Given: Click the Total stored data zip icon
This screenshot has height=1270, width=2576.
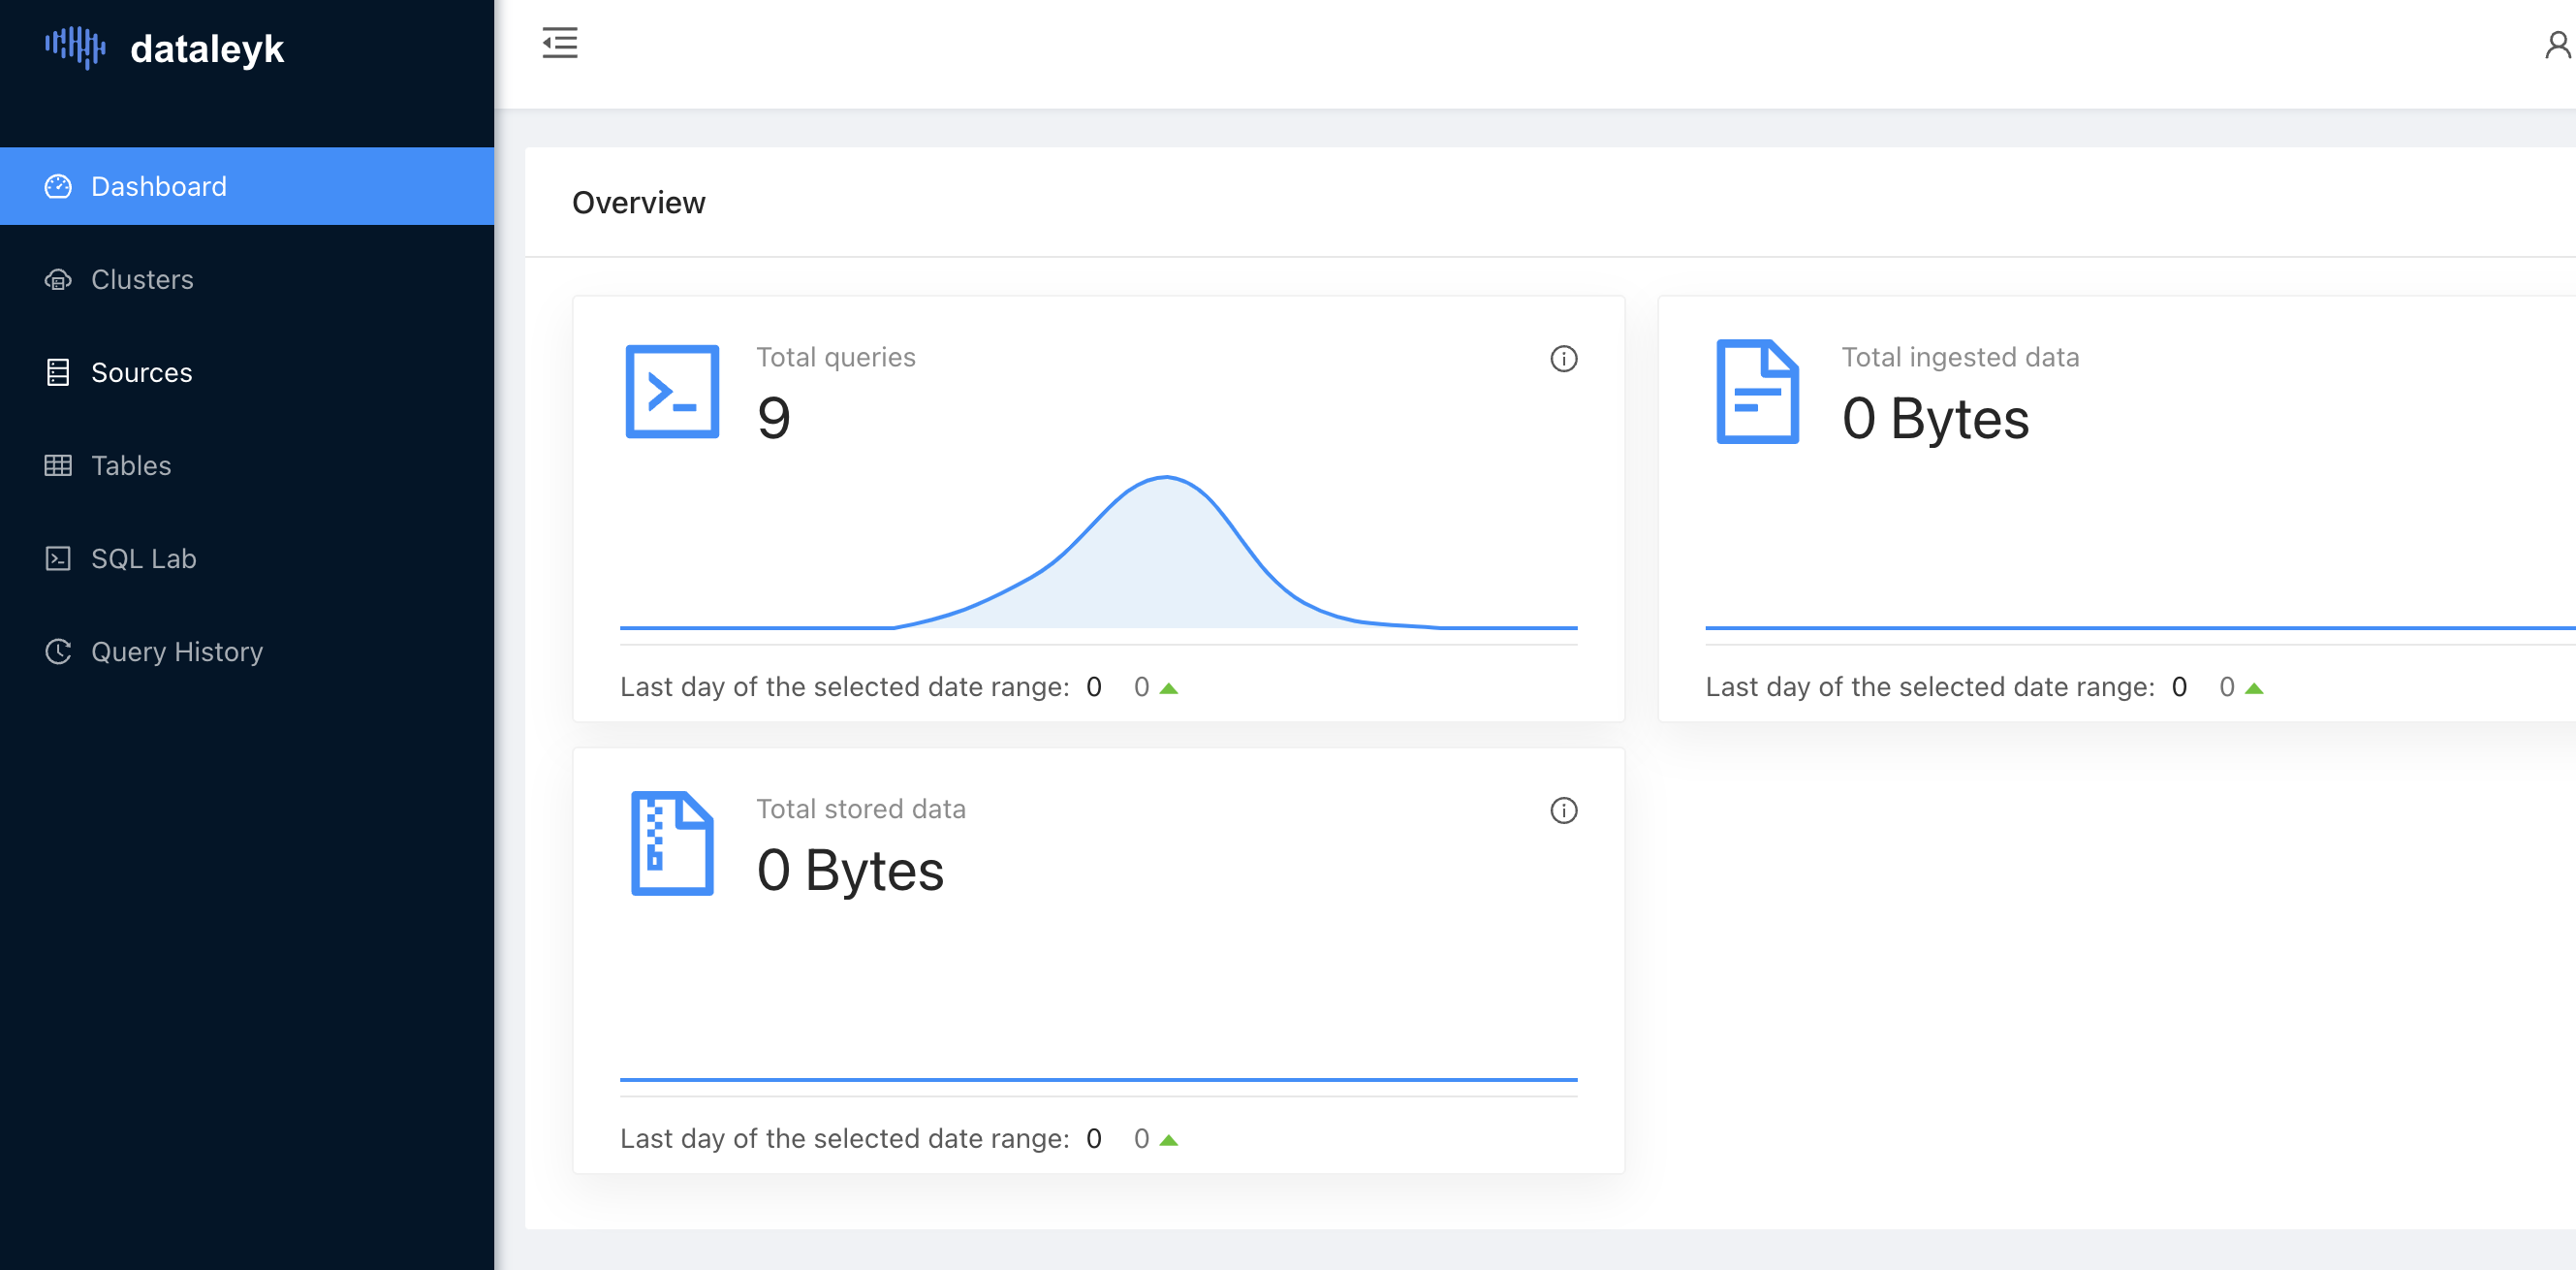Looking at the screenshot, I should click(x=672, y=844).
